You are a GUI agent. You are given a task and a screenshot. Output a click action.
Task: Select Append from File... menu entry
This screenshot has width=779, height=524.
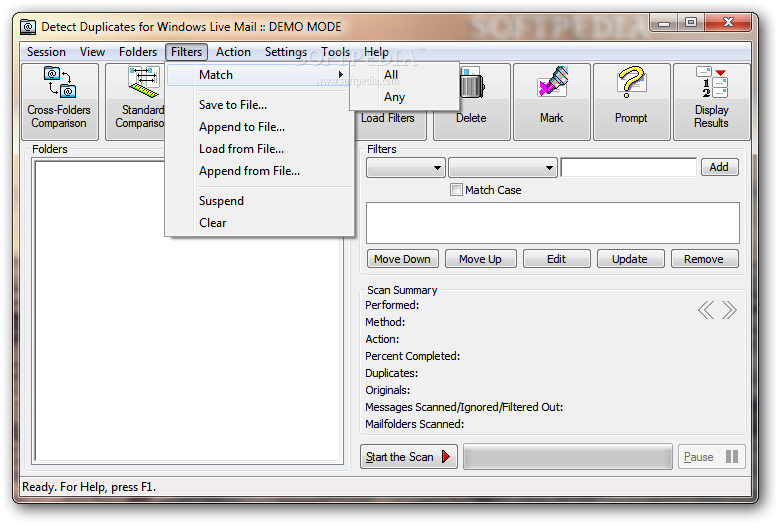click(x=260, y=171)
